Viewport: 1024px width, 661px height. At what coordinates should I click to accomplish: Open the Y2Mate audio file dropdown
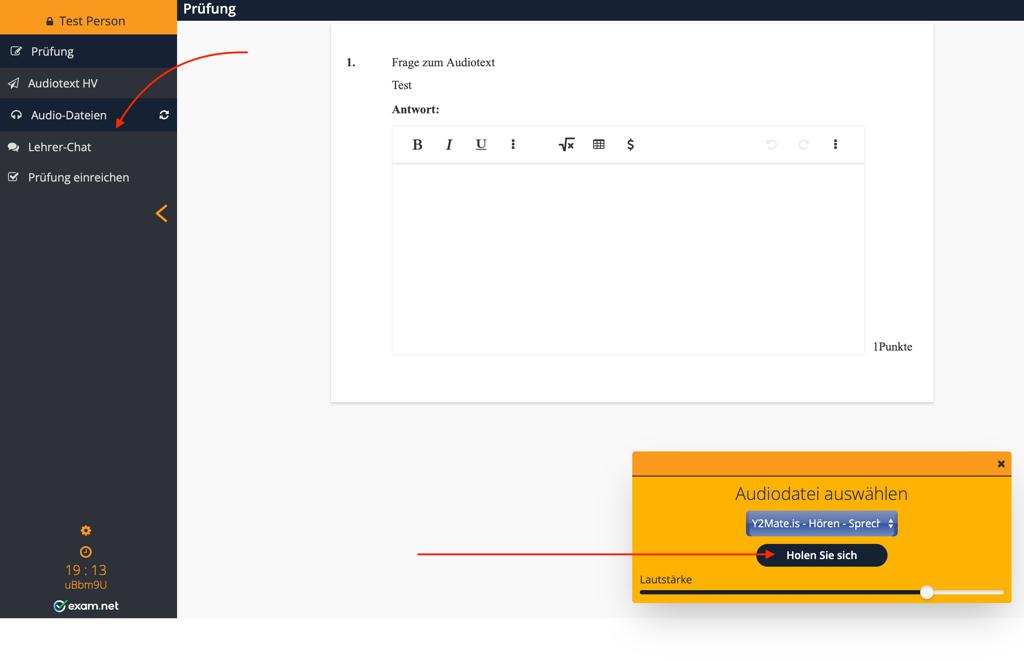pyautogui.click(x=821, y=523)
